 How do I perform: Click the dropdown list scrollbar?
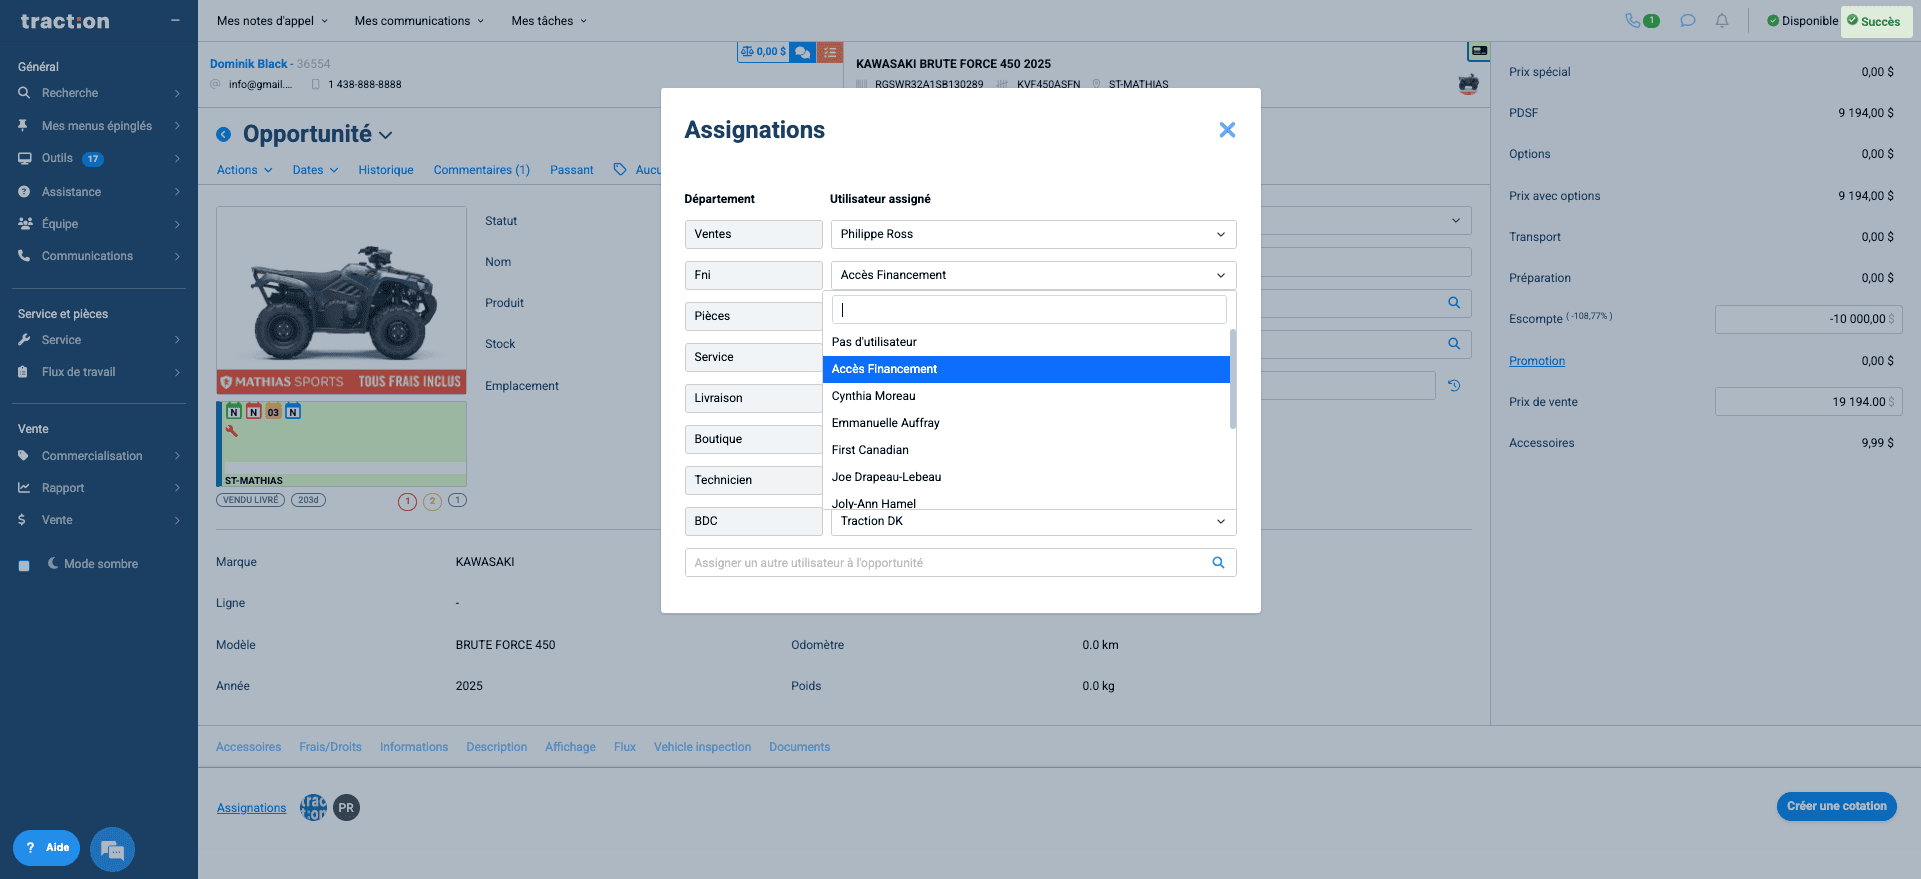click(x=1233, y=379)
